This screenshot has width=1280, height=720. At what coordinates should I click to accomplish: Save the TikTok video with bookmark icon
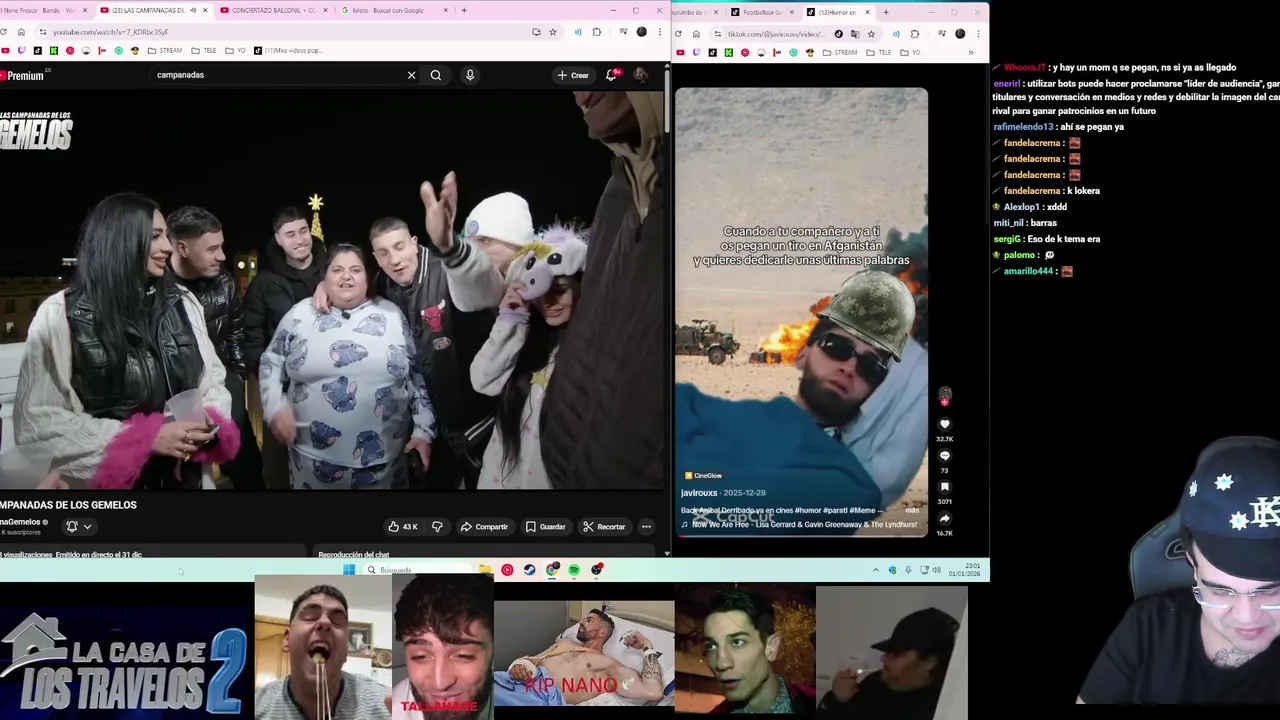[x=944, y=487]
